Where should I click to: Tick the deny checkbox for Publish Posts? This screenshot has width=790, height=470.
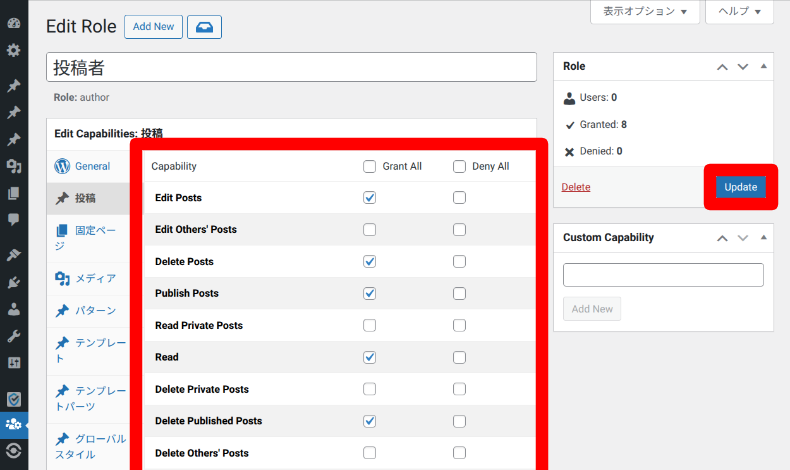pyautogui.click(x=459, y=294)
